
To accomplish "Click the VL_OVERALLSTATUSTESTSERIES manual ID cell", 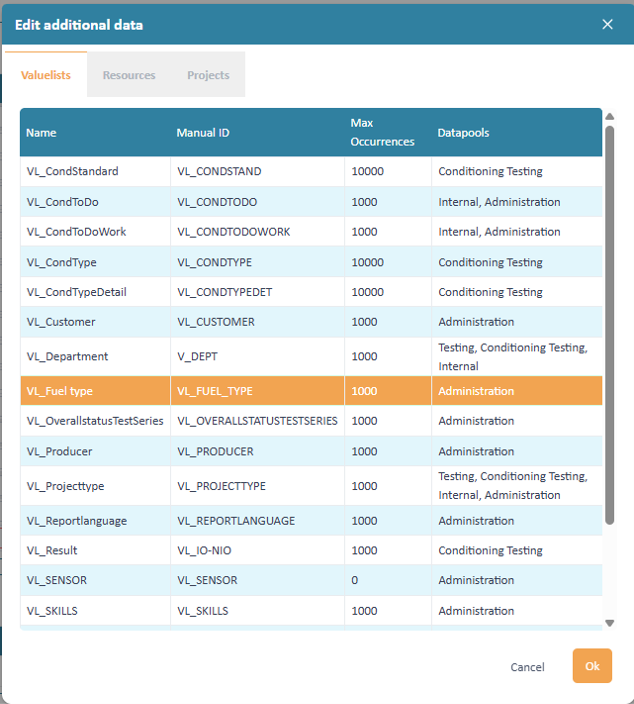I will point(257,421).
